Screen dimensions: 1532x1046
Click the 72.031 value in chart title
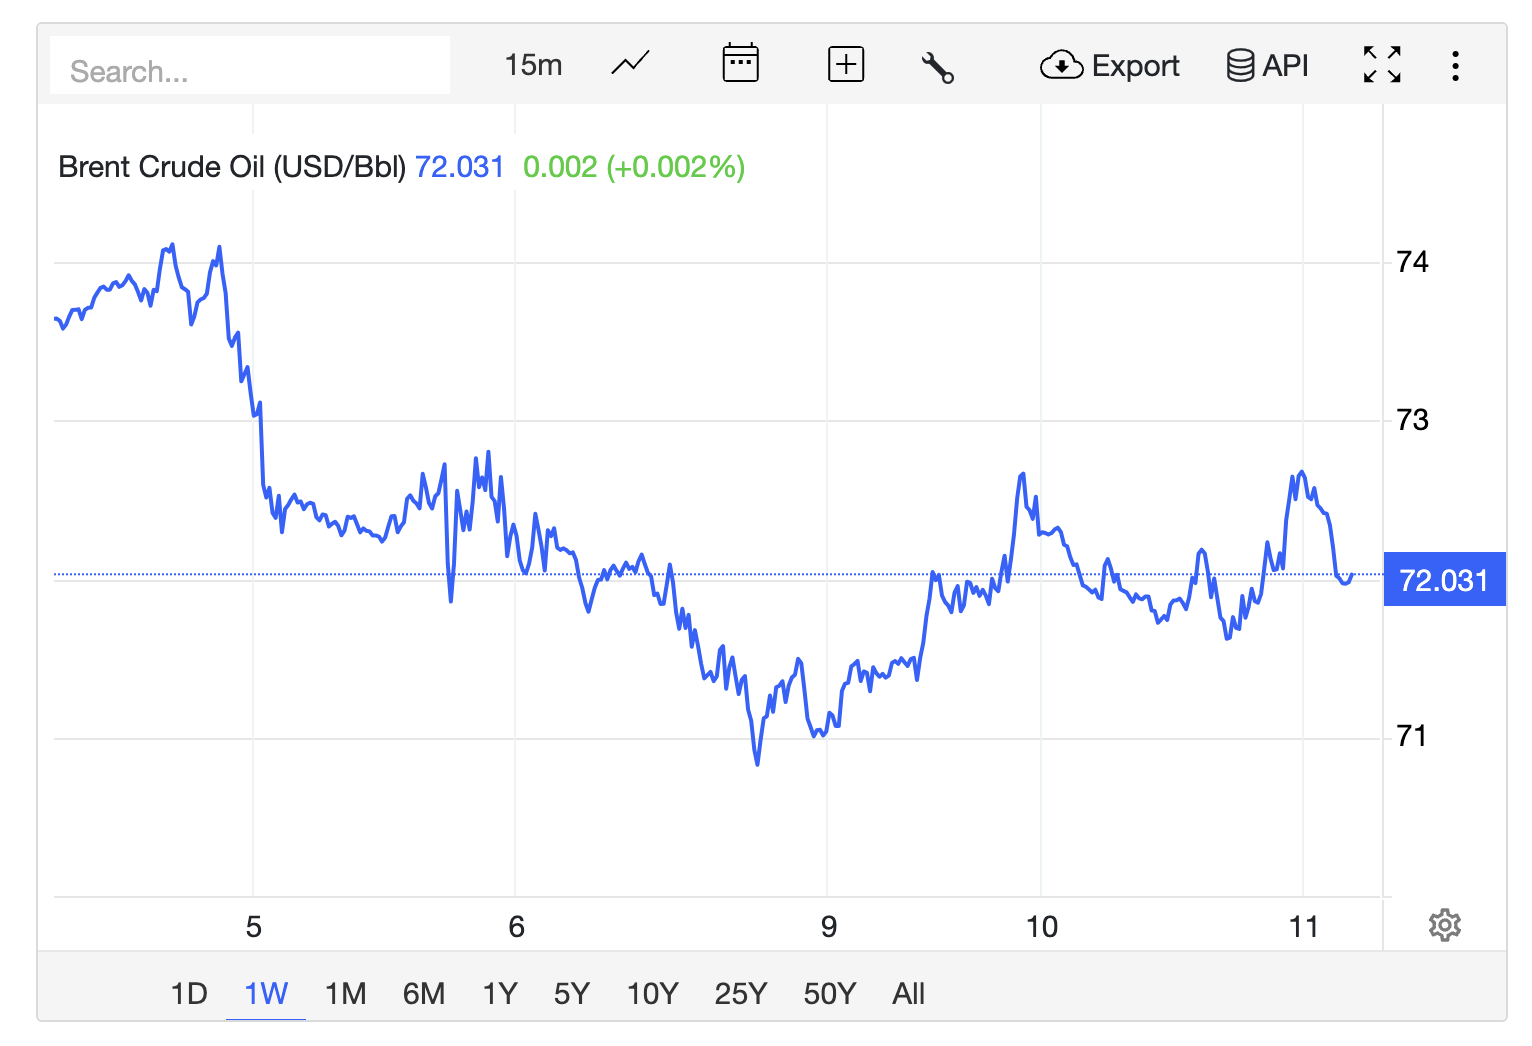[x=459, y=167]
